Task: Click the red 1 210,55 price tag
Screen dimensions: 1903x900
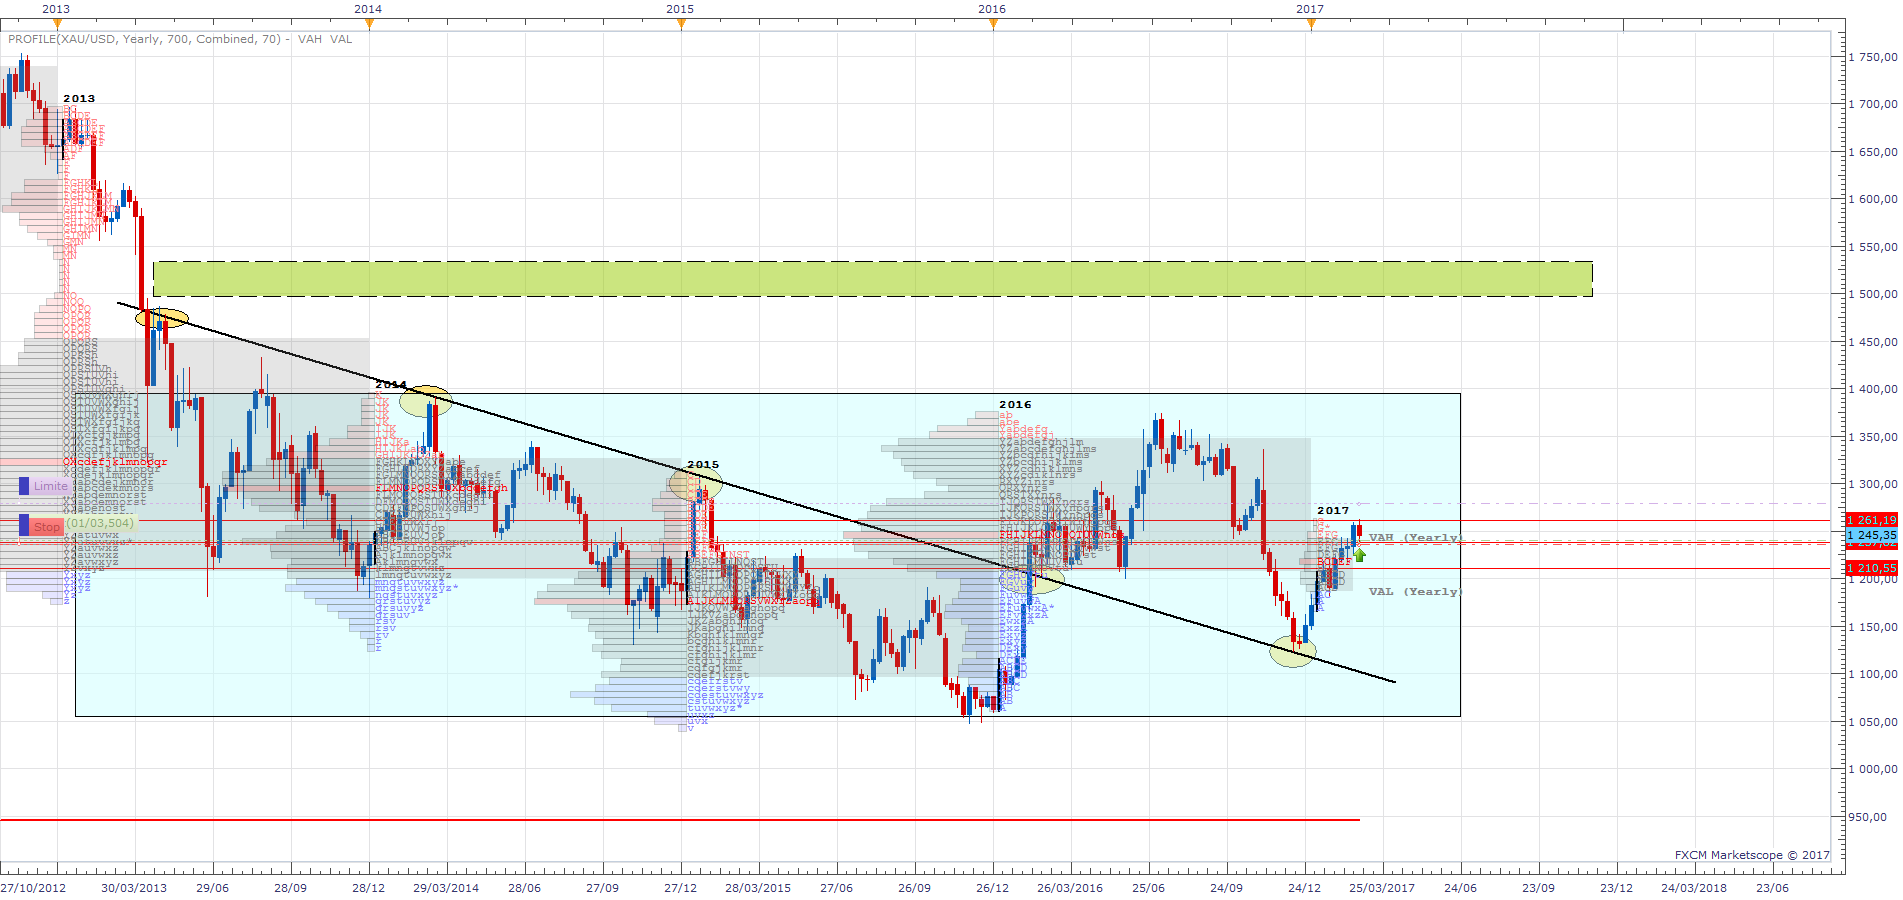Action: point(1871,568)
